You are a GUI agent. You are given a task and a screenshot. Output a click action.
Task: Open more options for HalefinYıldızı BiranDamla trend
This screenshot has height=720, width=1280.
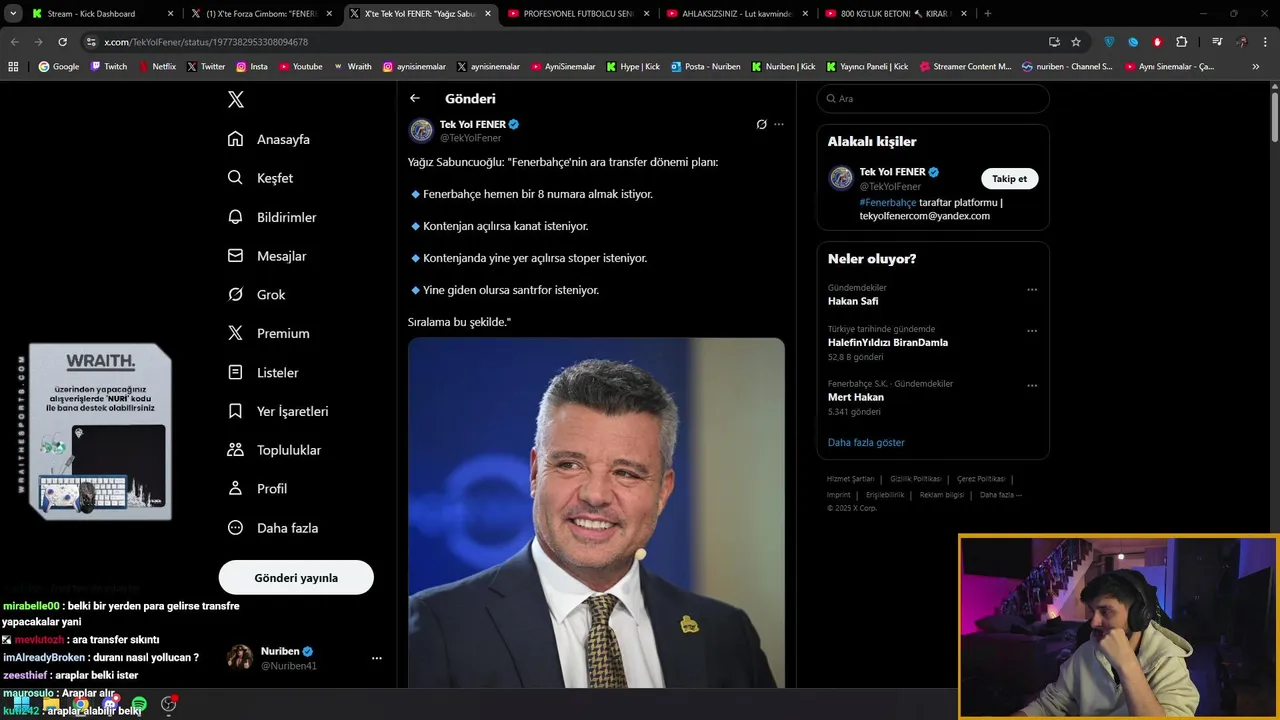point(1032,331)
